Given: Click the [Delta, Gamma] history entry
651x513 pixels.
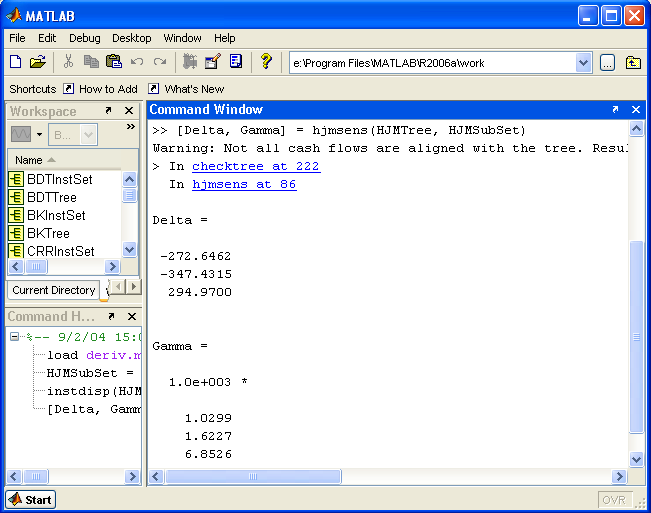Looking at the screenshot, I should pyautogui.click(x=94, y=409).
